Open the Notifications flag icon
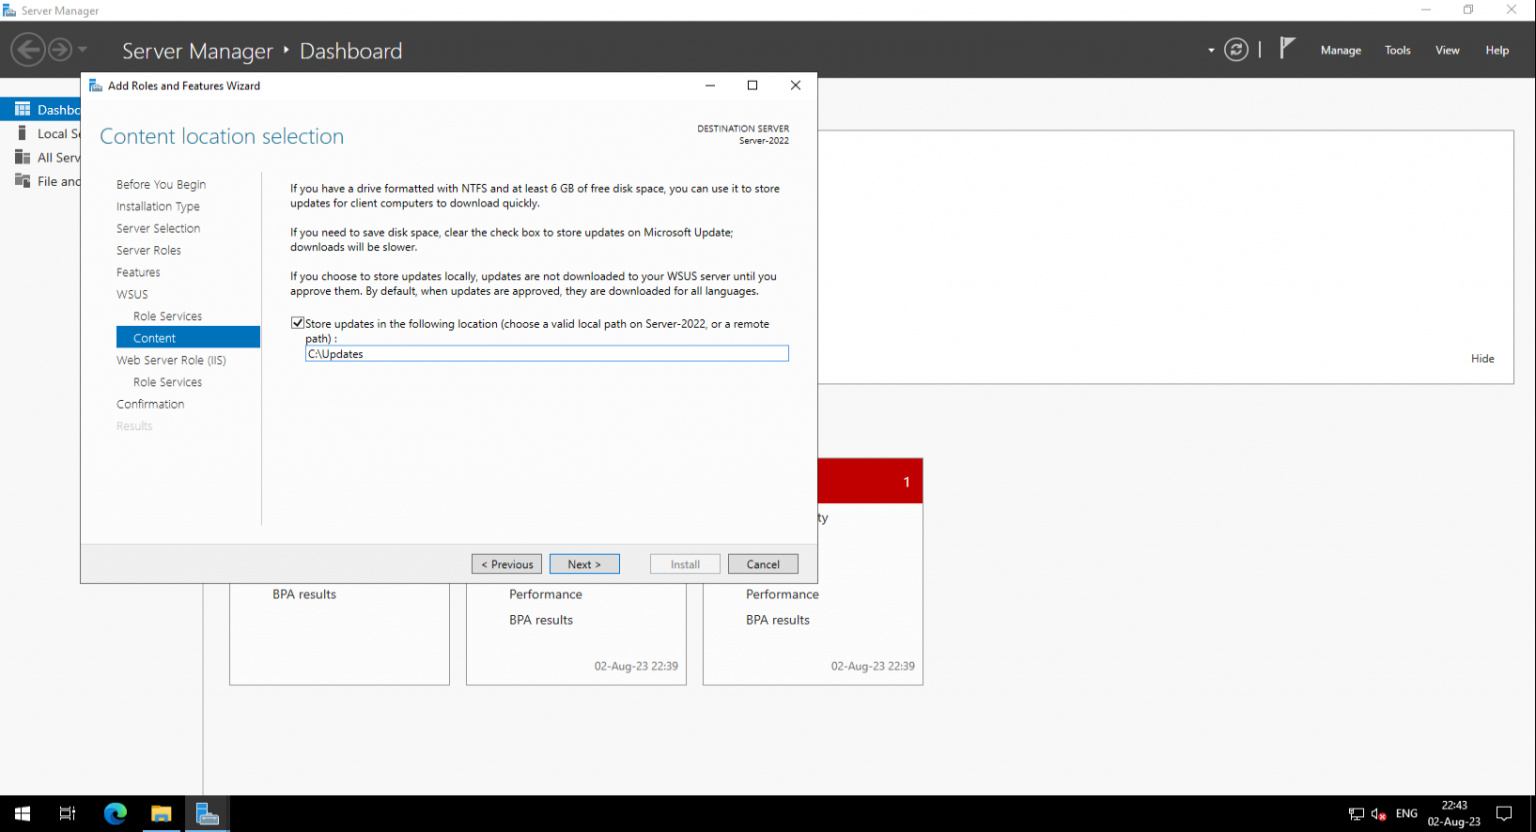1536x832 pixels. tap(1288, 48)
